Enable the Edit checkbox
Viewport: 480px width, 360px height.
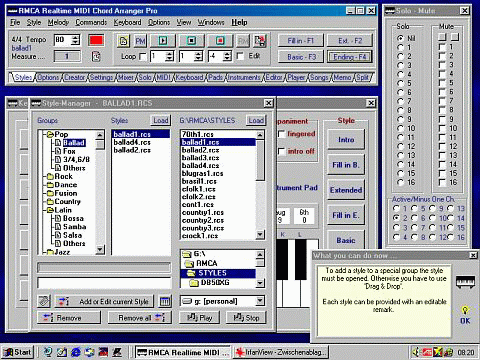point(240,56)
